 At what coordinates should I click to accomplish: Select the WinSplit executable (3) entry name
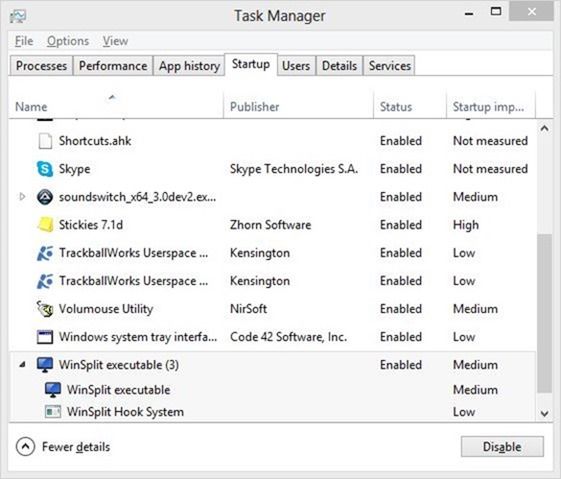click(x=119, y=365)
